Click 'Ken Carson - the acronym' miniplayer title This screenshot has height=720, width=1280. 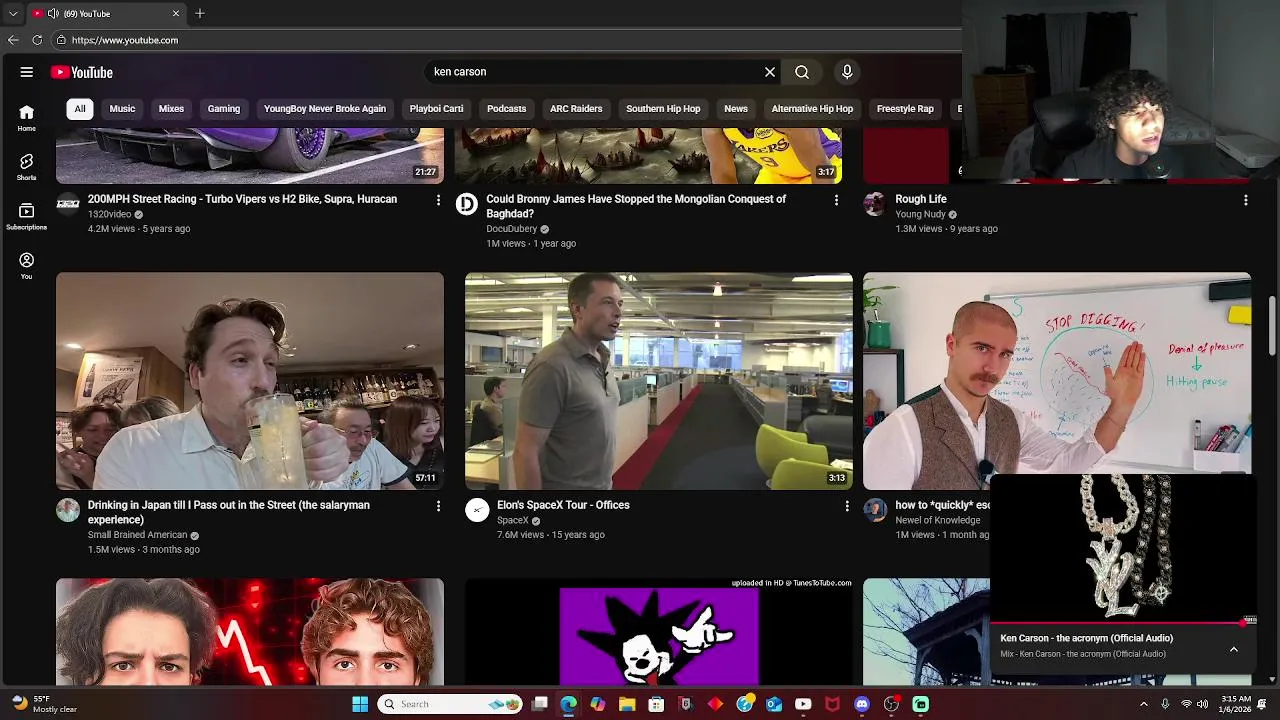(x=1087, y=638)
